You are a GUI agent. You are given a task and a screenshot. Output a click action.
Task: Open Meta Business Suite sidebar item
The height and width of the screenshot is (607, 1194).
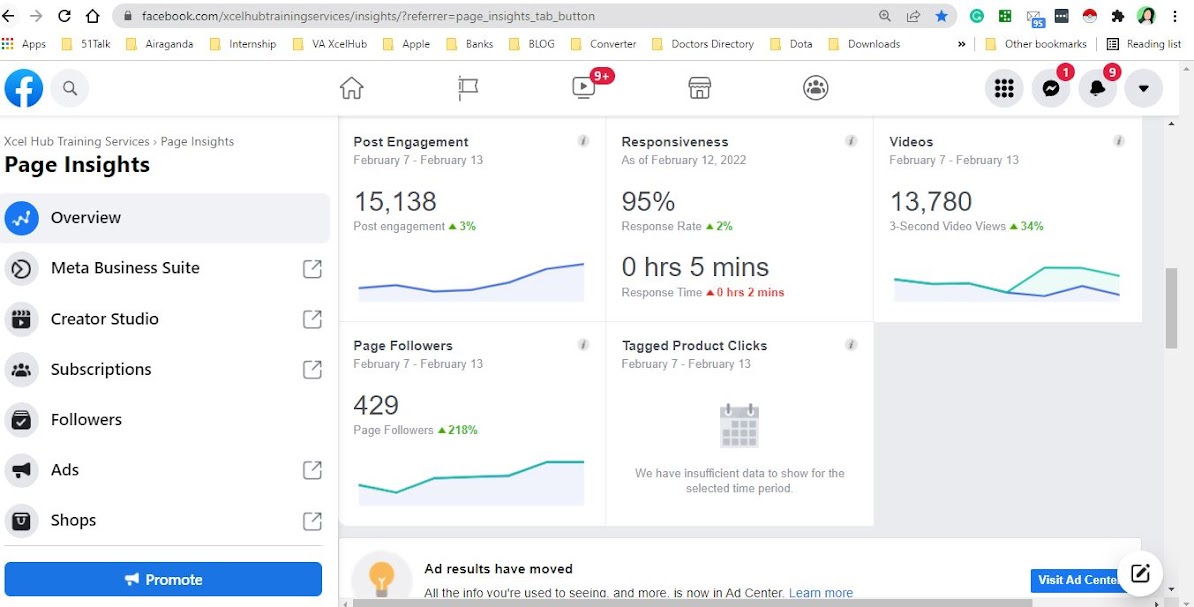coord(166,268)
